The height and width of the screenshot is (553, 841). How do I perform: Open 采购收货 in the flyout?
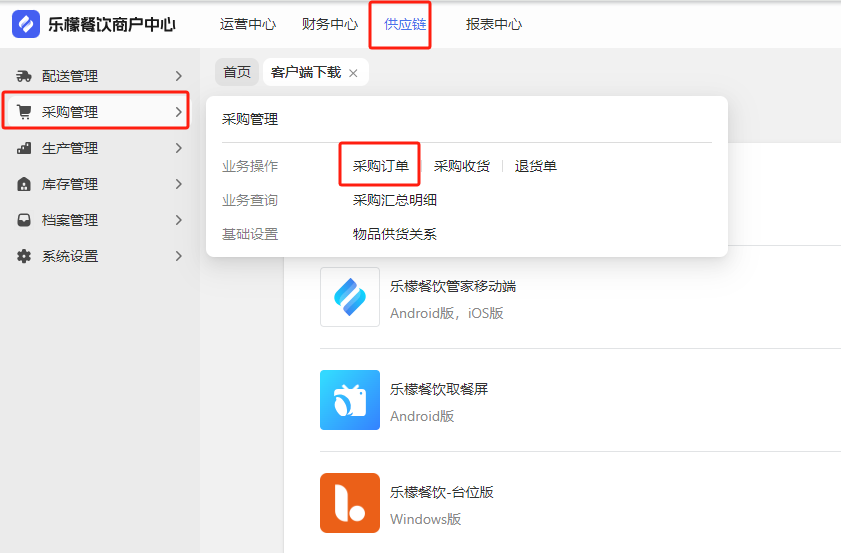coord(462,166)
